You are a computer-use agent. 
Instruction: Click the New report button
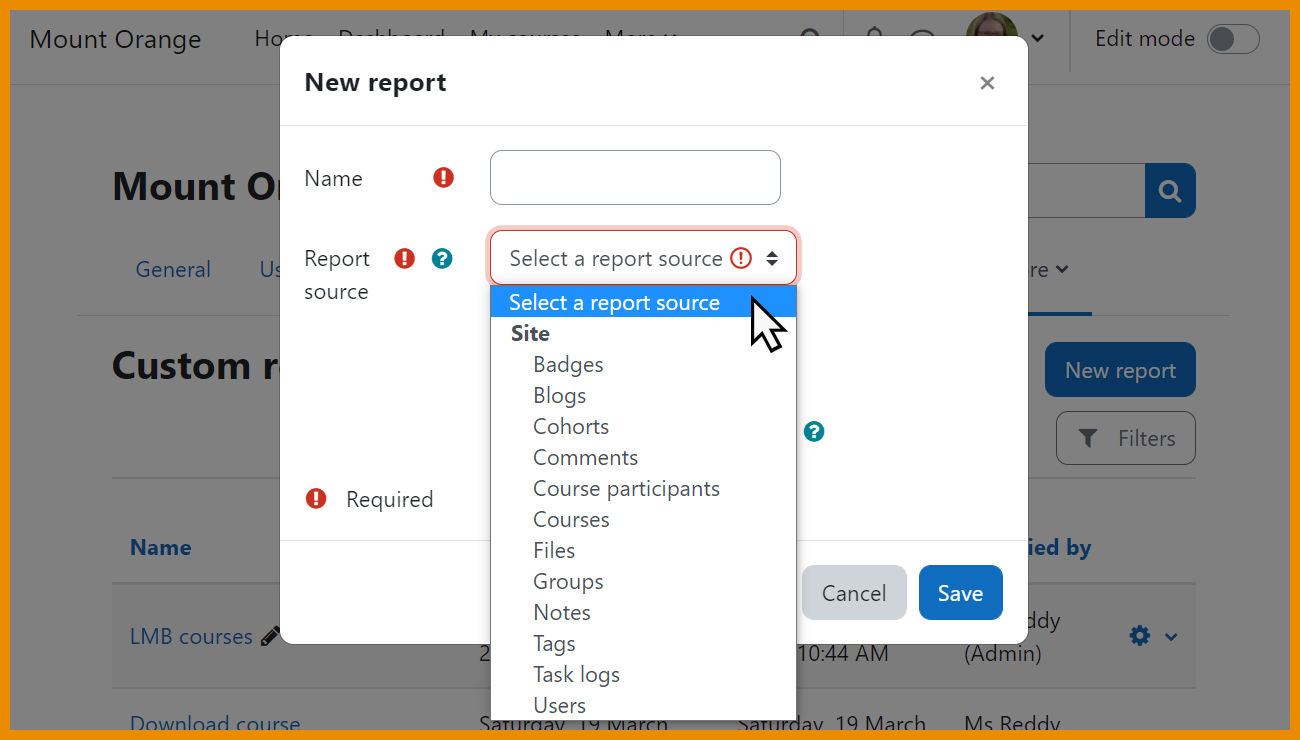pyautogui.click(x=1119, y=369)
